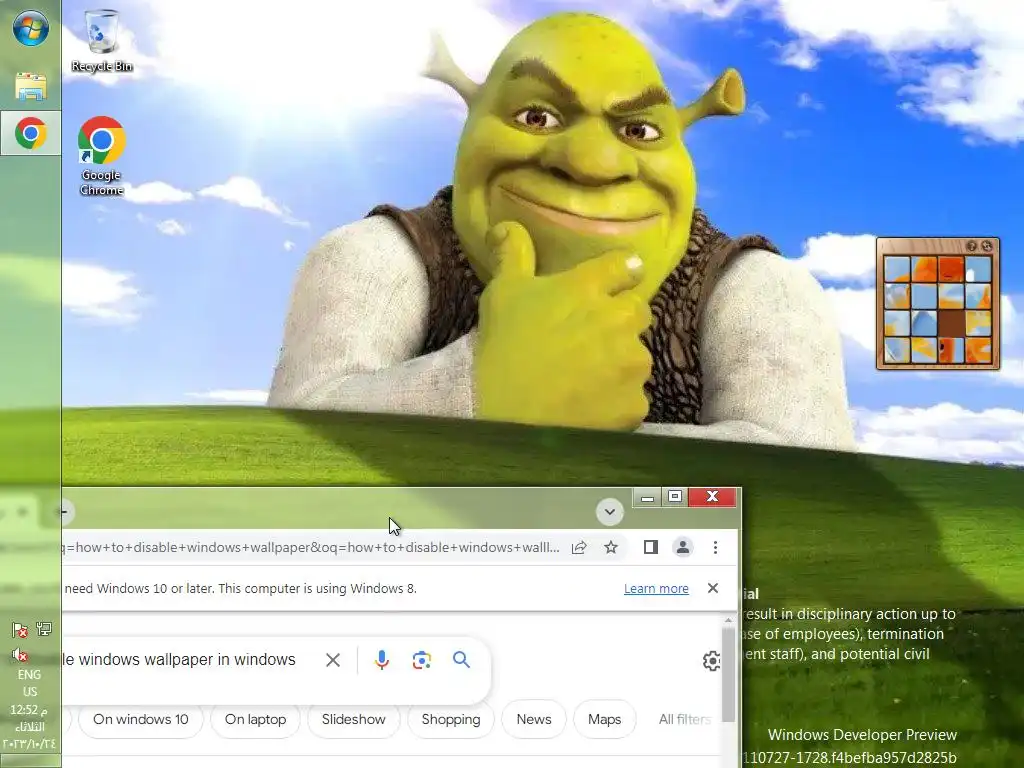Open the Start orb on the taskbar
The width and height of the screenshot is (1024, 768).
[x=30, y=28]
